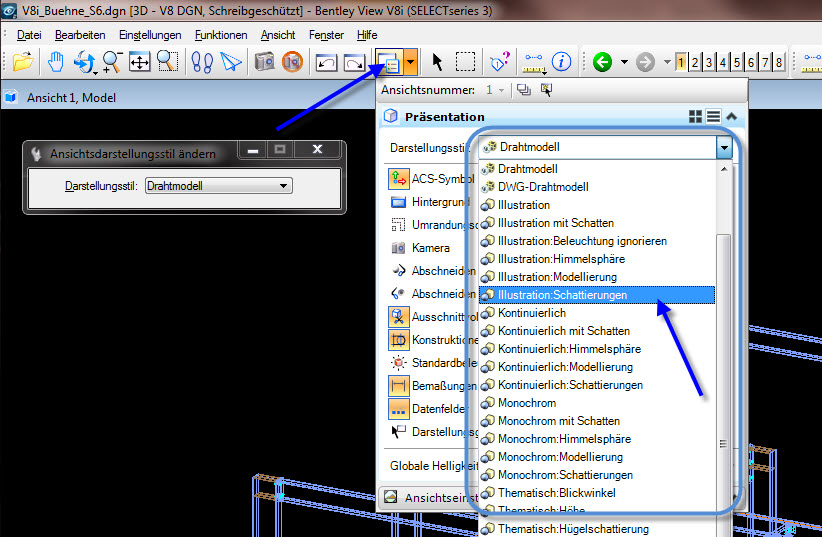
Task: Click the grey forward arrow
Action: coord(645,62)
